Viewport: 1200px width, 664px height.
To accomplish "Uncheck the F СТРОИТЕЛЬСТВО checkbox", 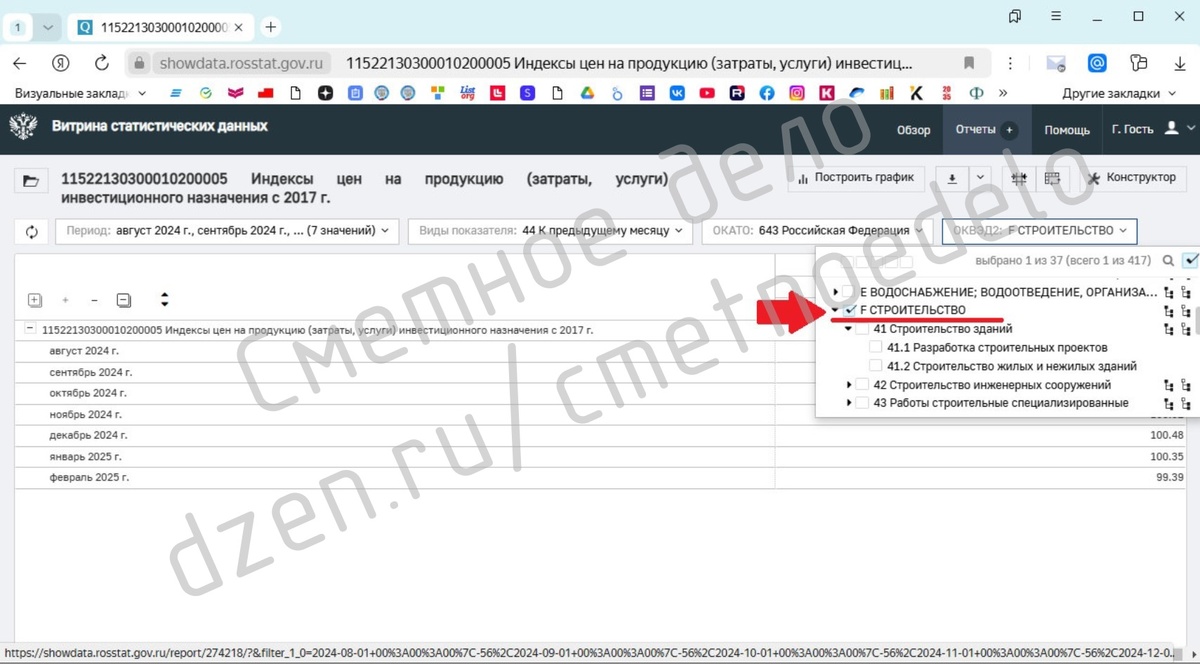I will click(849, 310).
